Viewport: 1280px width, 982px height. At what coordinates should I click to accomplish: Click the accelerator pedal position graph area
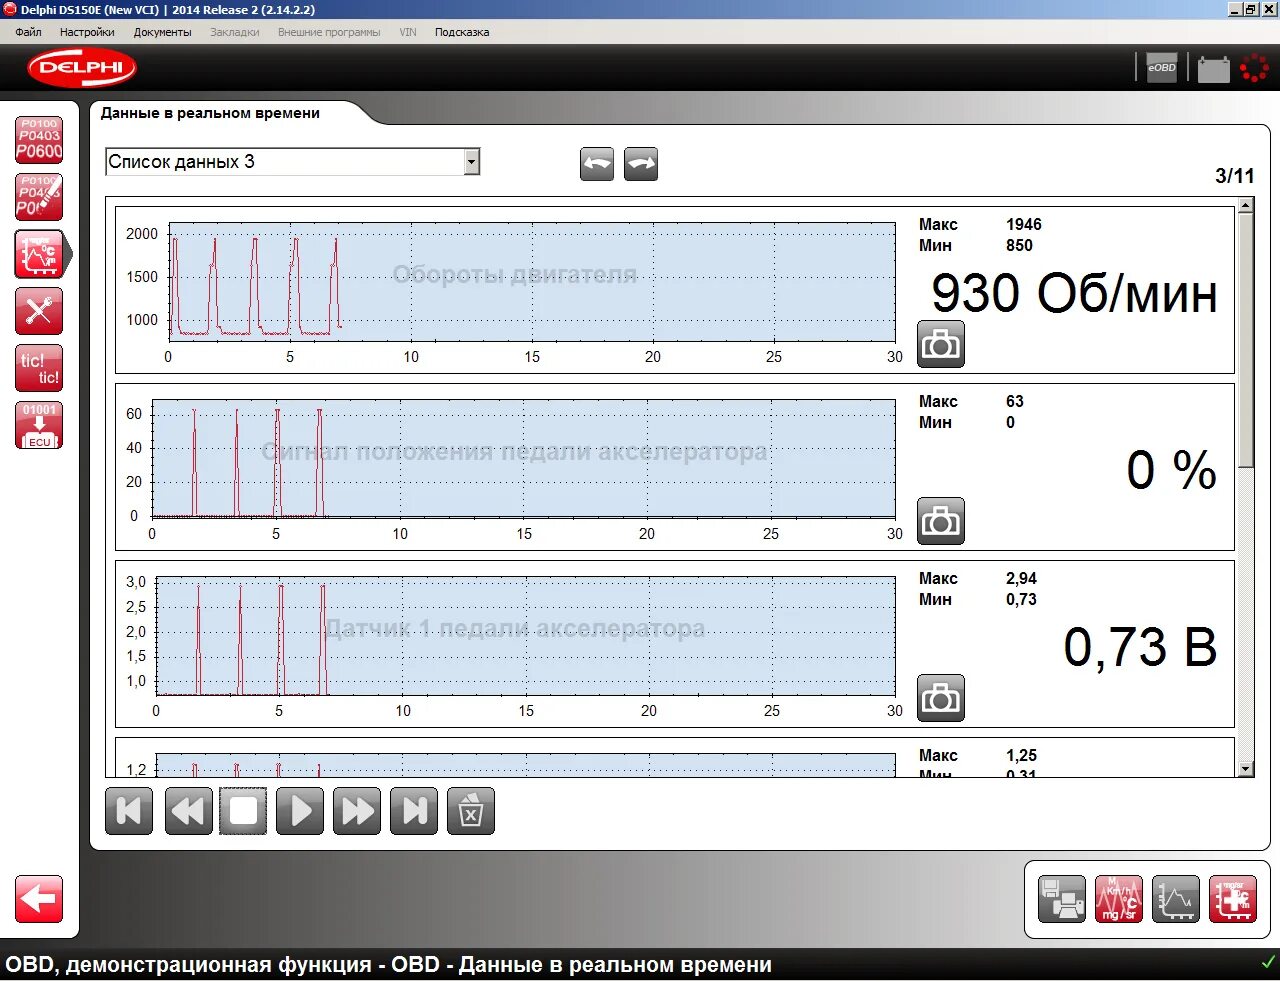[523, 459]
